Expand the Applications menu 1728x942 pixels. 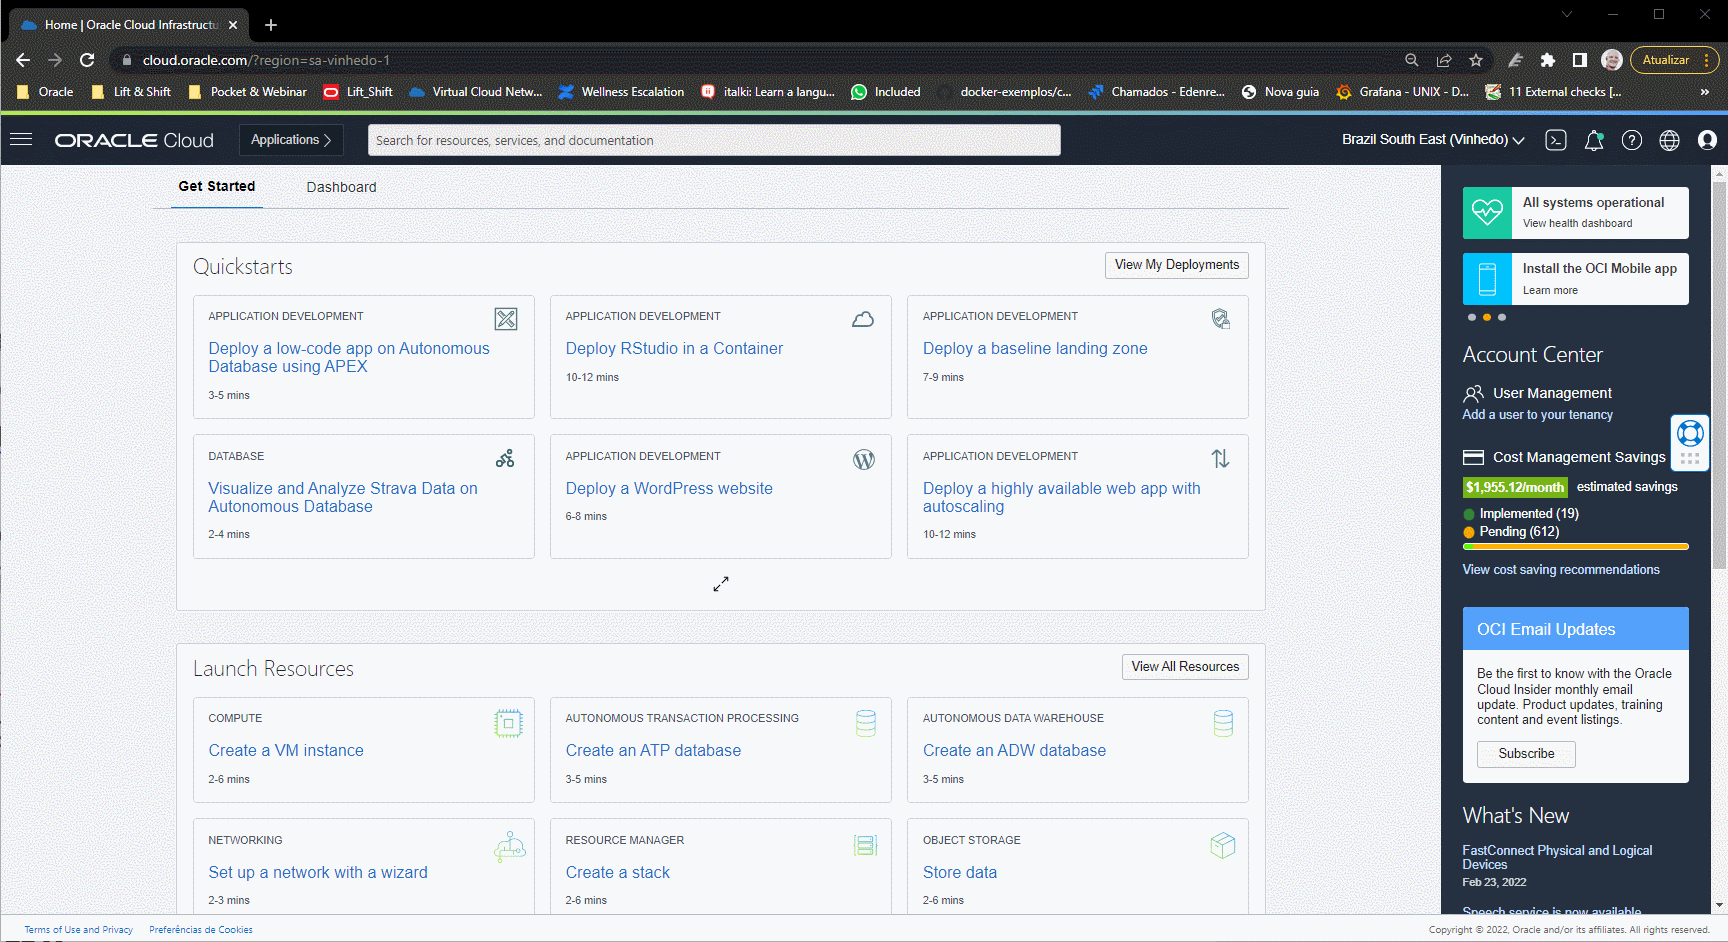pyautogui.click(x=291, y=140)
